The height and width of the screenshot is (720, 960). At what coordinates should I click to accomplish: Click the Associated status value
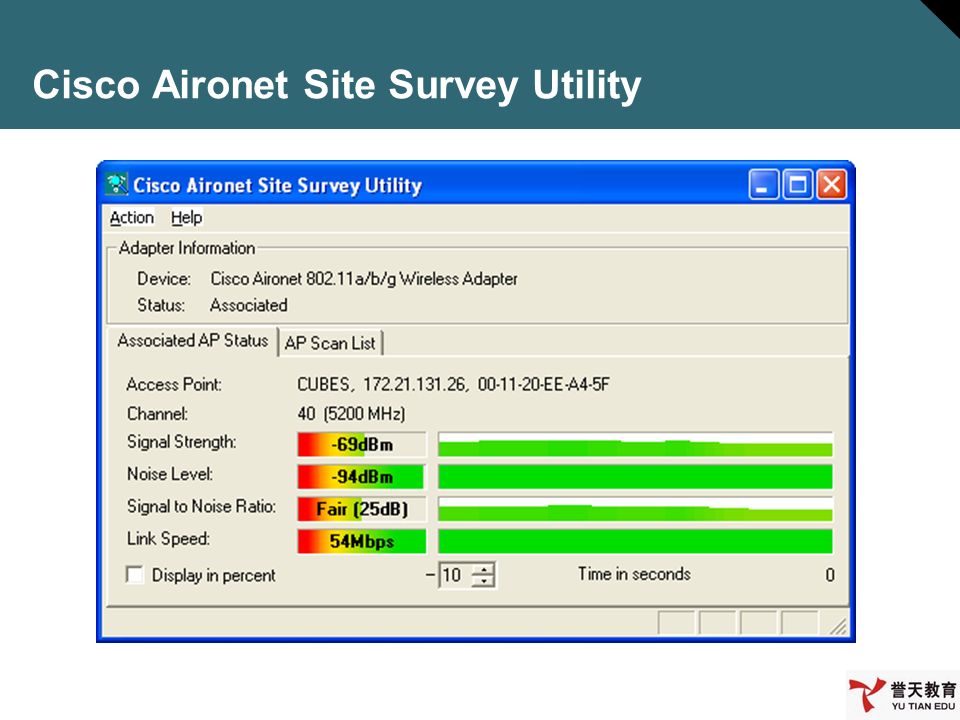click(x=249, y=305)
